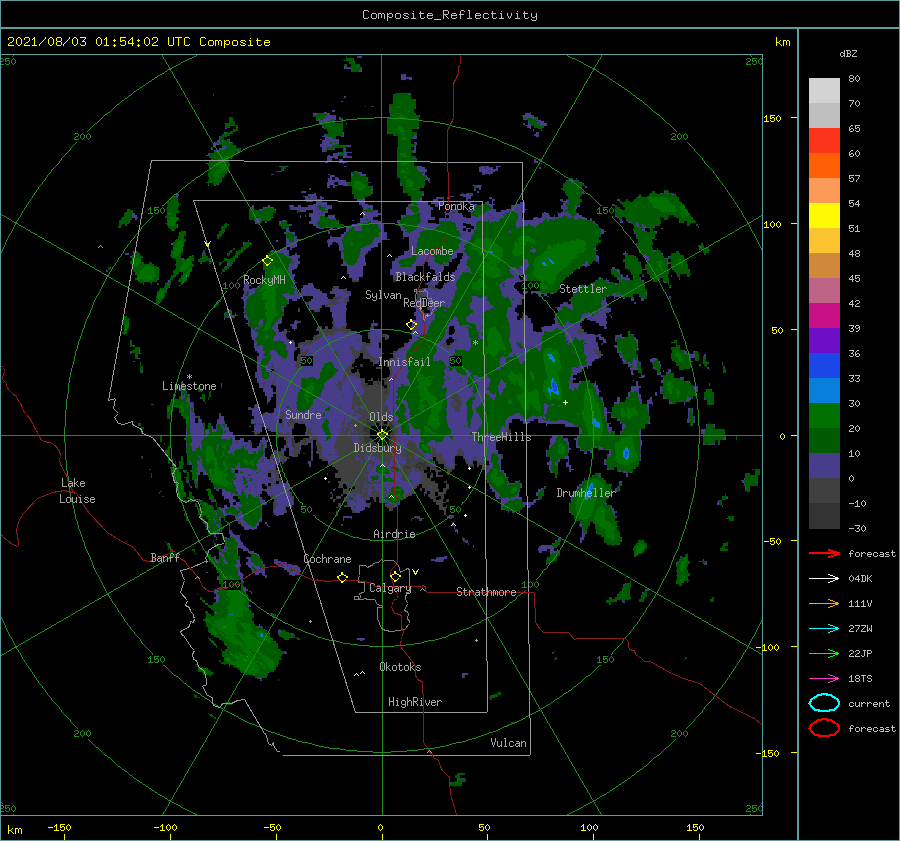
Task: Choose the bright green 20–30 dBZ swatch
Action: coord(824,416)
